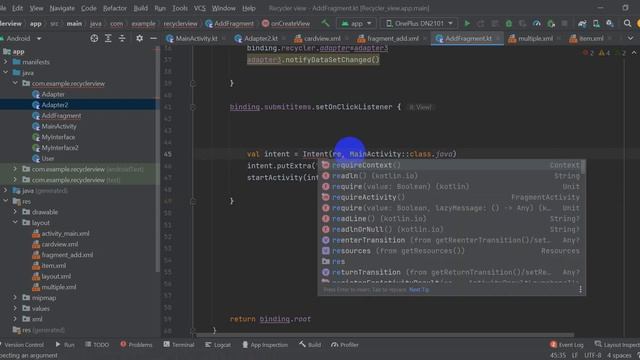Collapse the res folder
The width and height of the screenshot is (640, 360).
(x=6, y=201)
